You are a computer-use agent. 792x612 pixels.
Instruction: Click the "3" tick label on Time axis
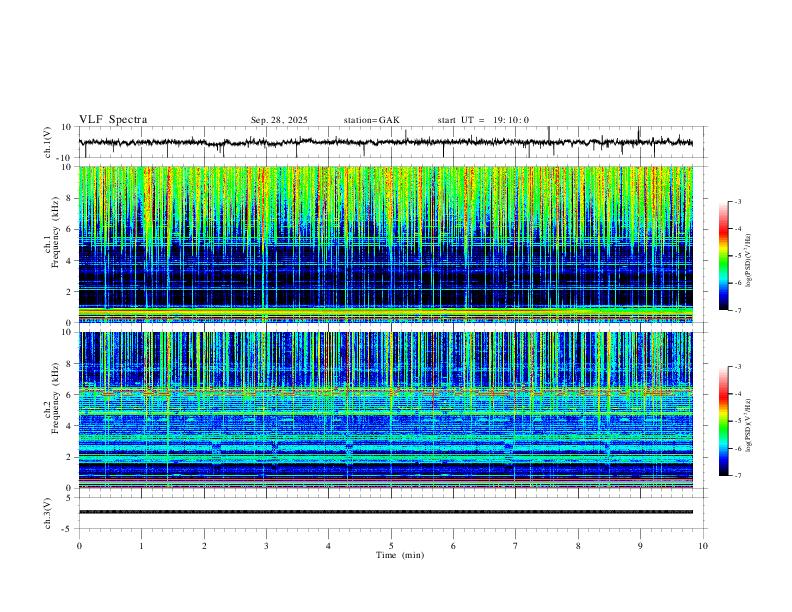(x=266, y=546)
